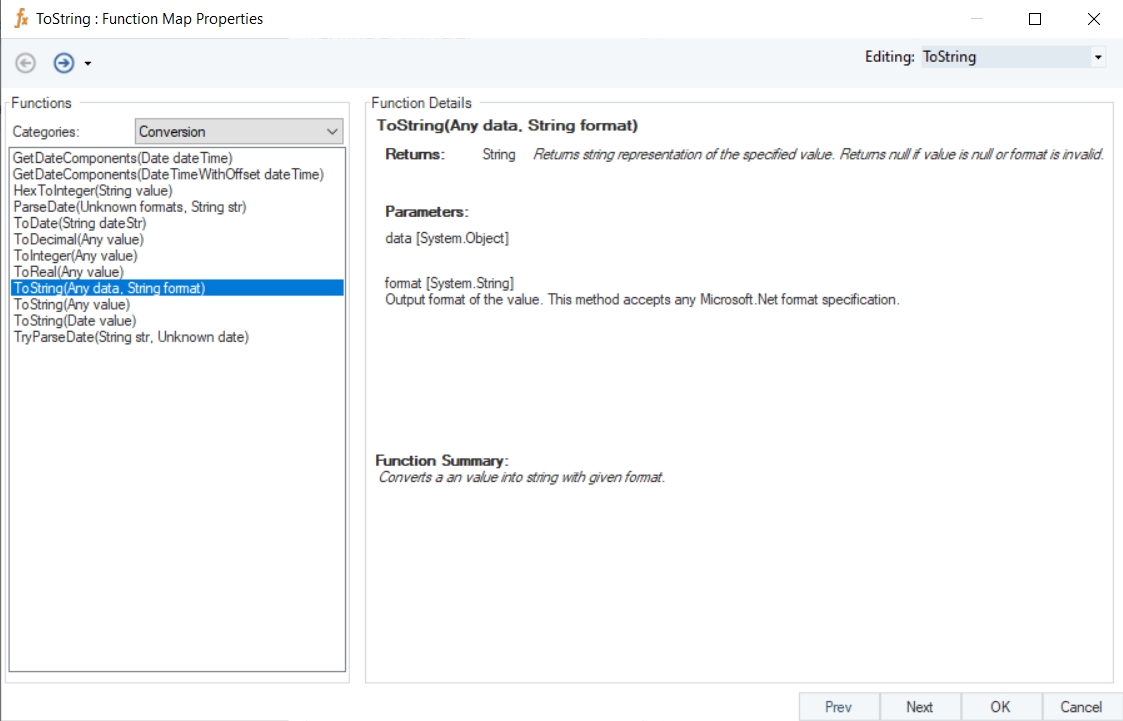Viewport: 1123px width, 721px height.
Task: Pick ToDate(String dateStr) function
Action: click(82, 223)
